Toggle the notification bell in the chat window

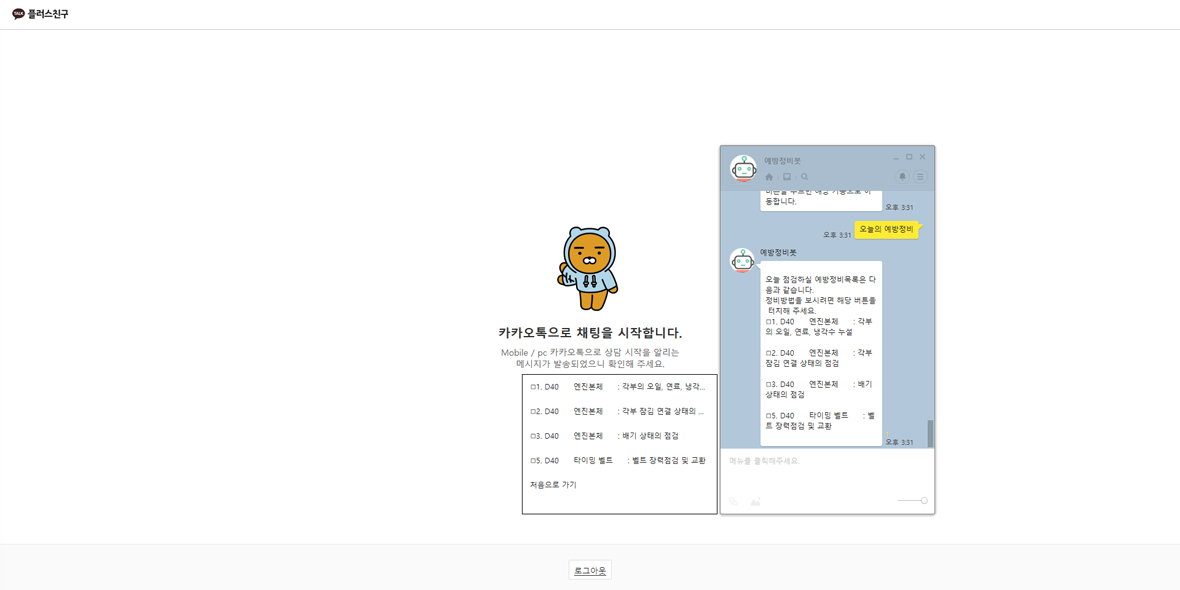tap(902, 177)
